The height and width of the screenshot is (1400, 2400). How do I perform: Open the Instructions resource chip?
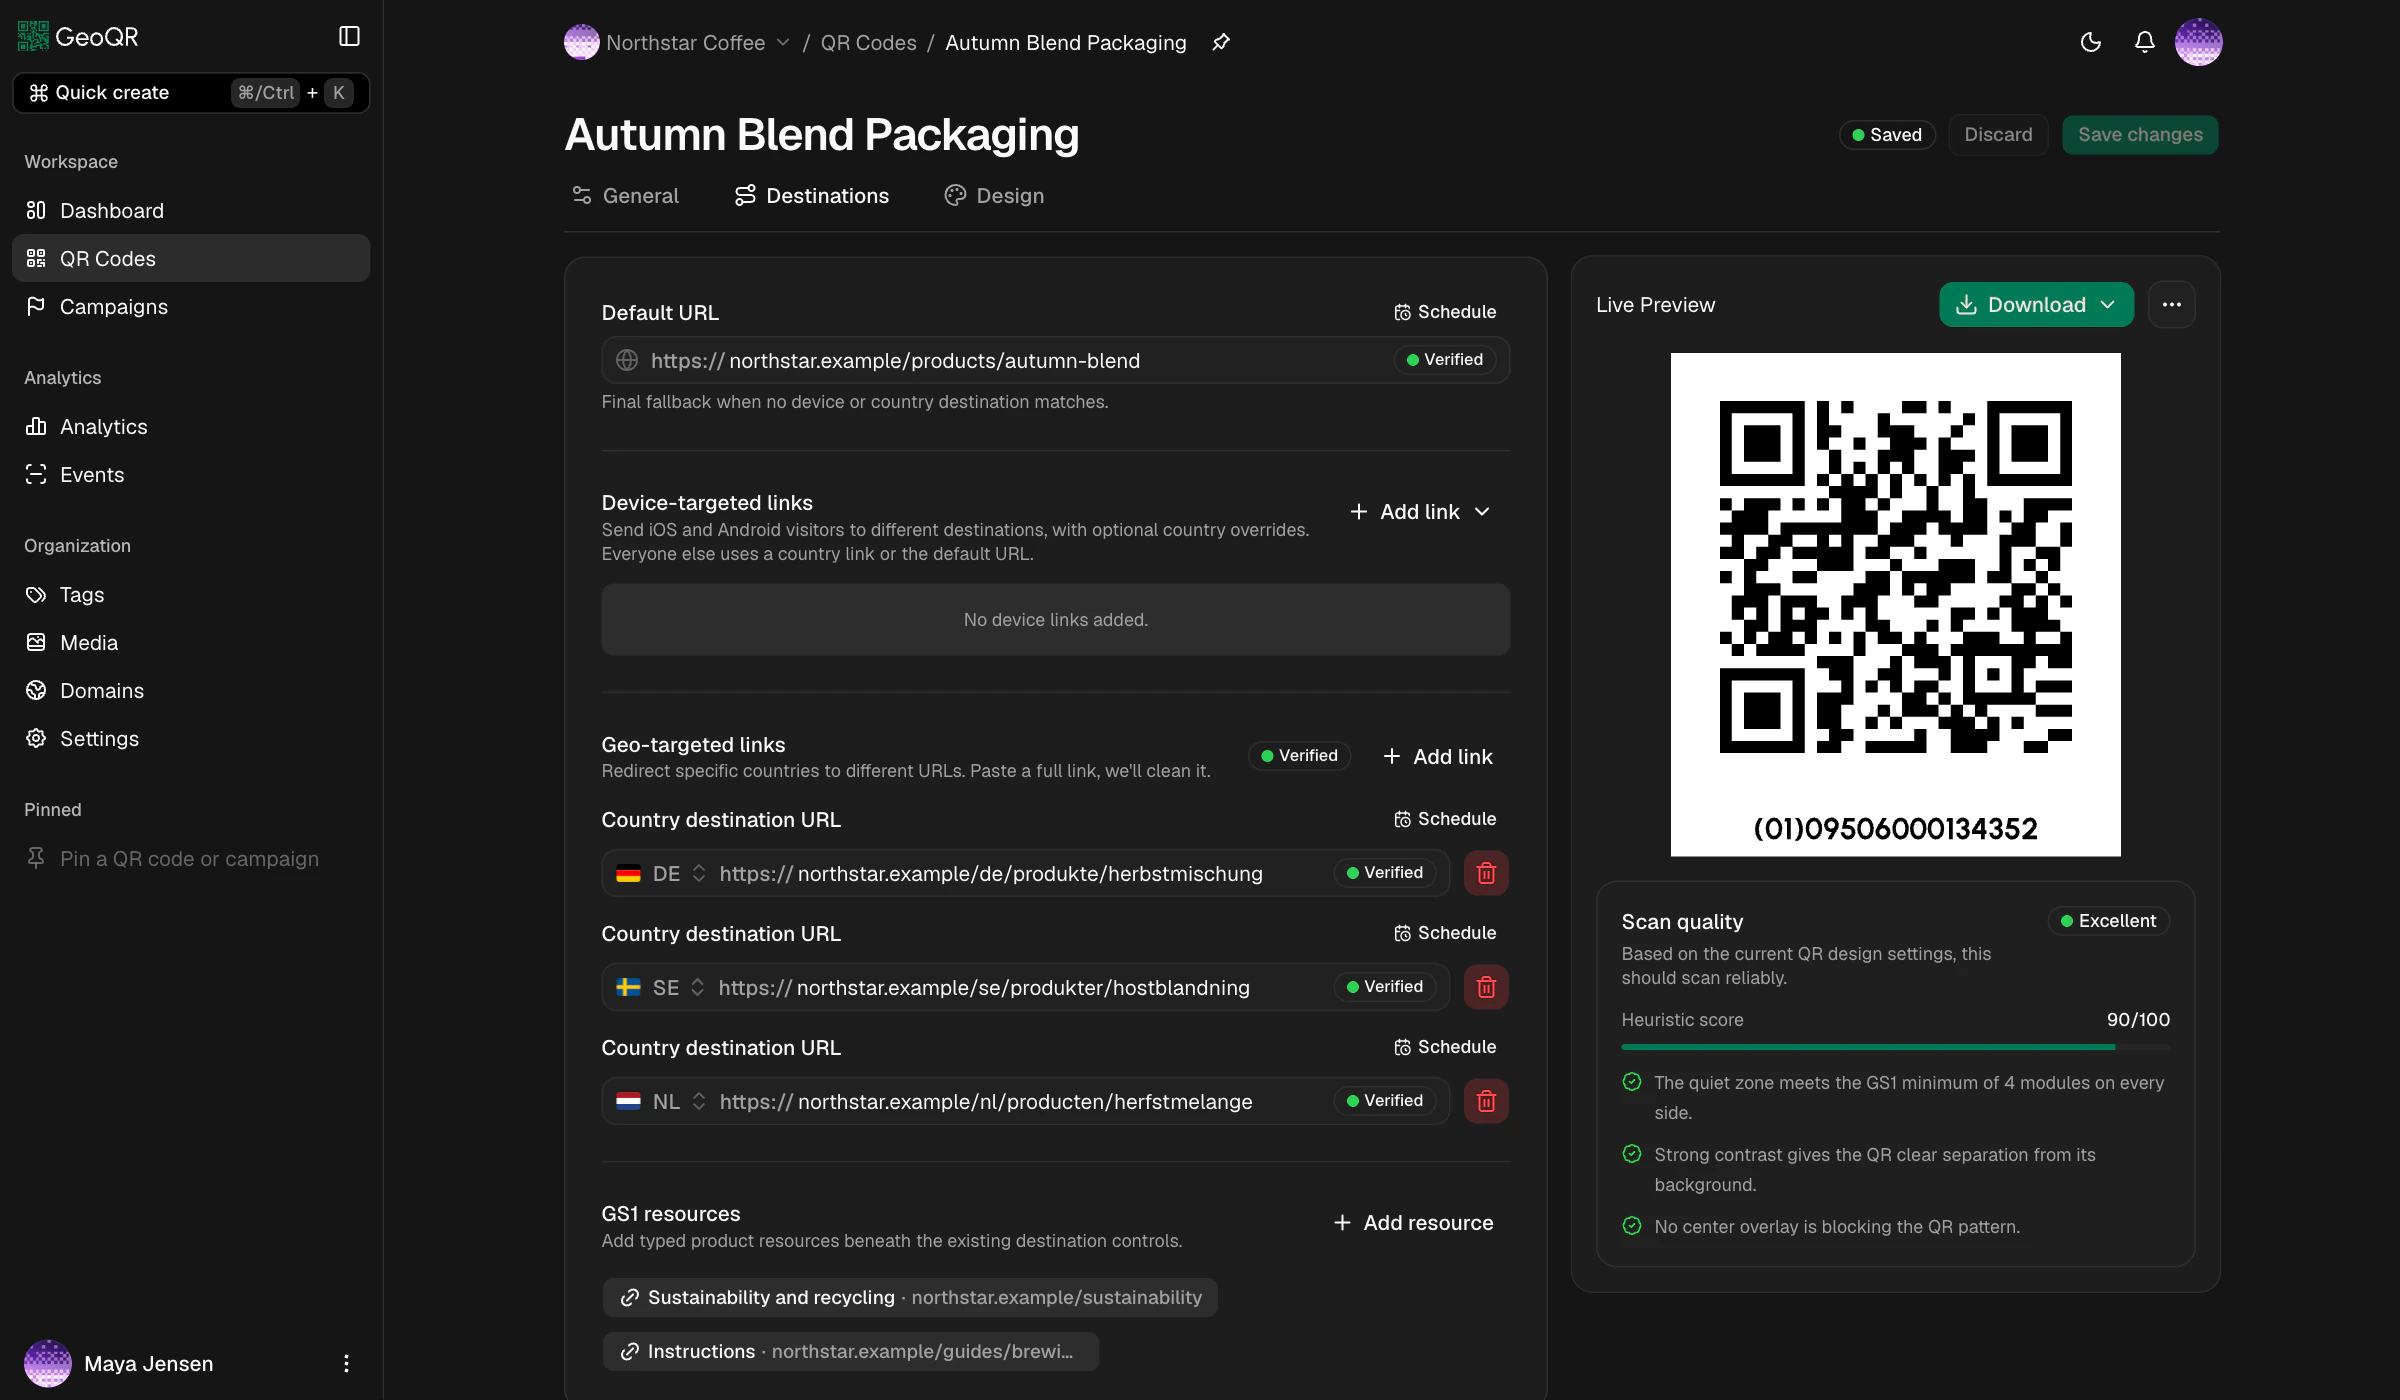[x=850, y=1352]
